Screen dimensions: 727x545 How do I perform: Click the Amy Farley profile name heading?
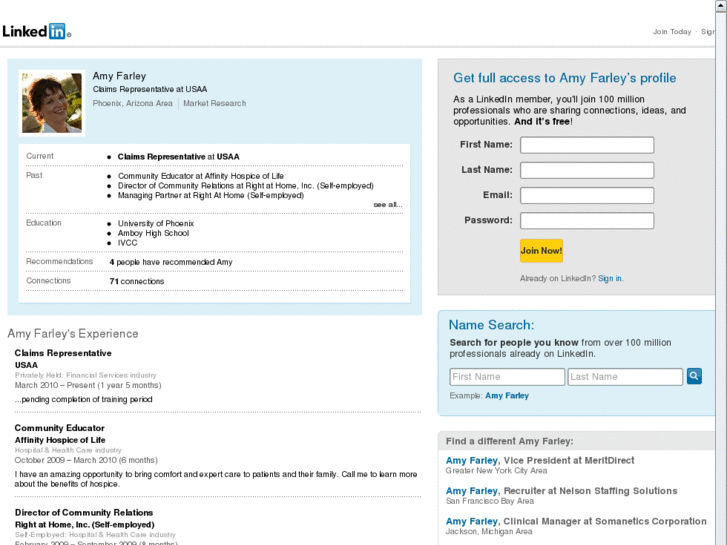(x=119, y=76)
